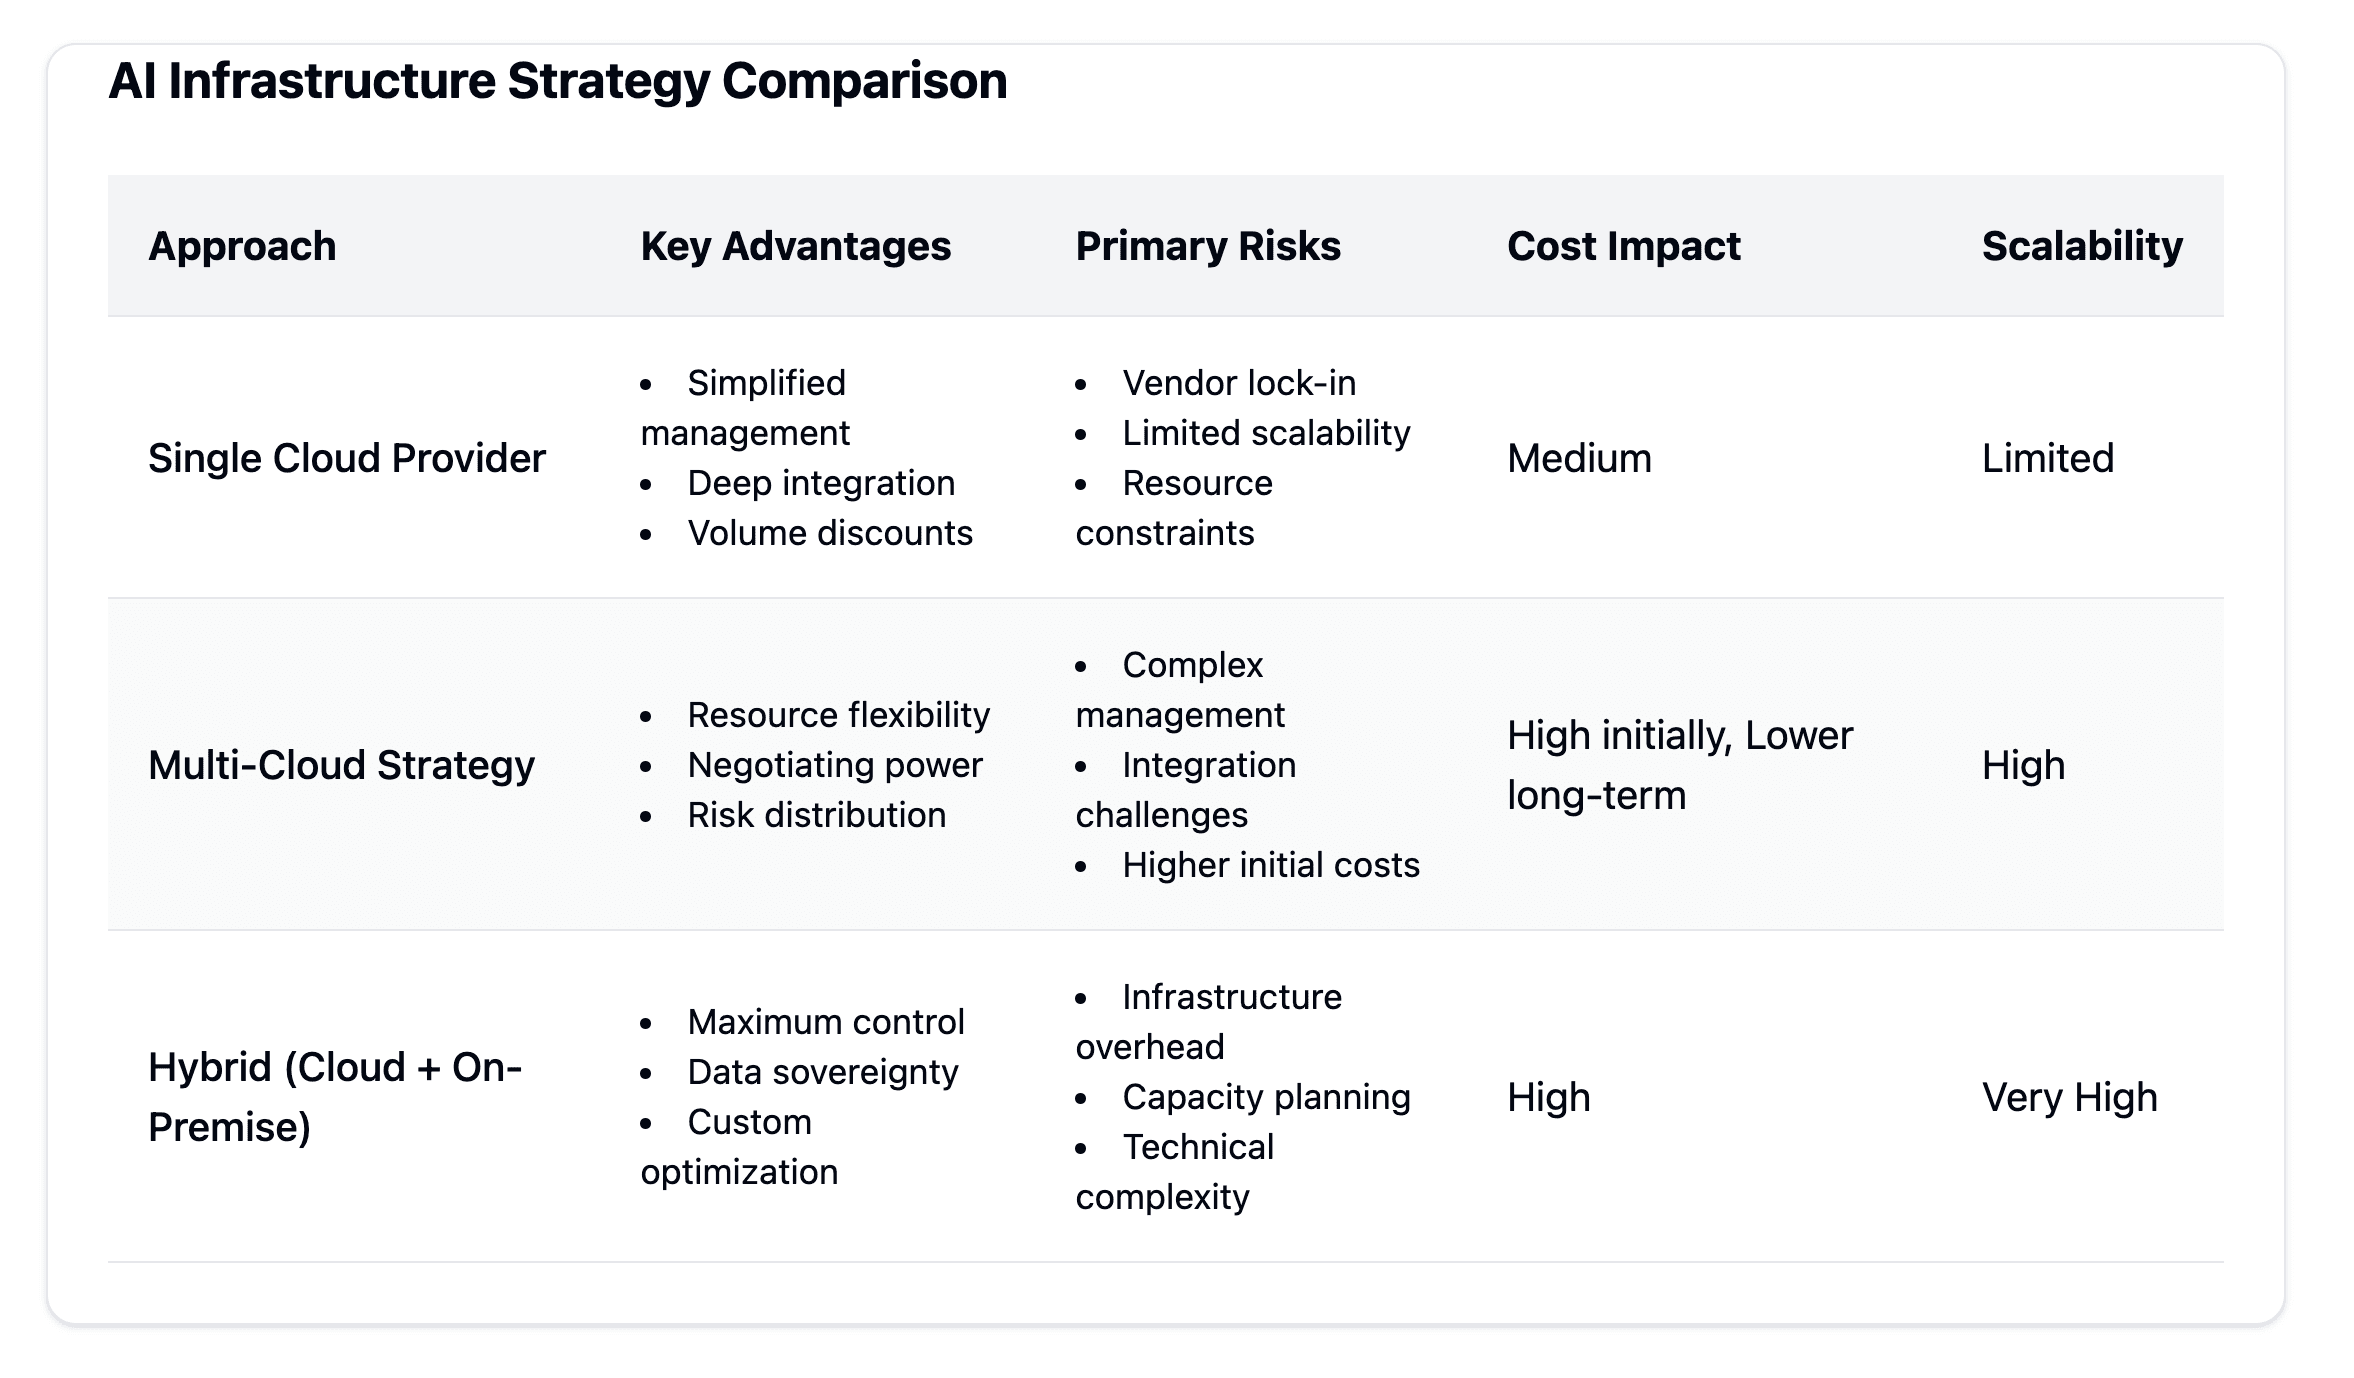This screenshot has width=2354, height=1378.
Task: Select the Approach column header
Action: [x=242, y=246]
